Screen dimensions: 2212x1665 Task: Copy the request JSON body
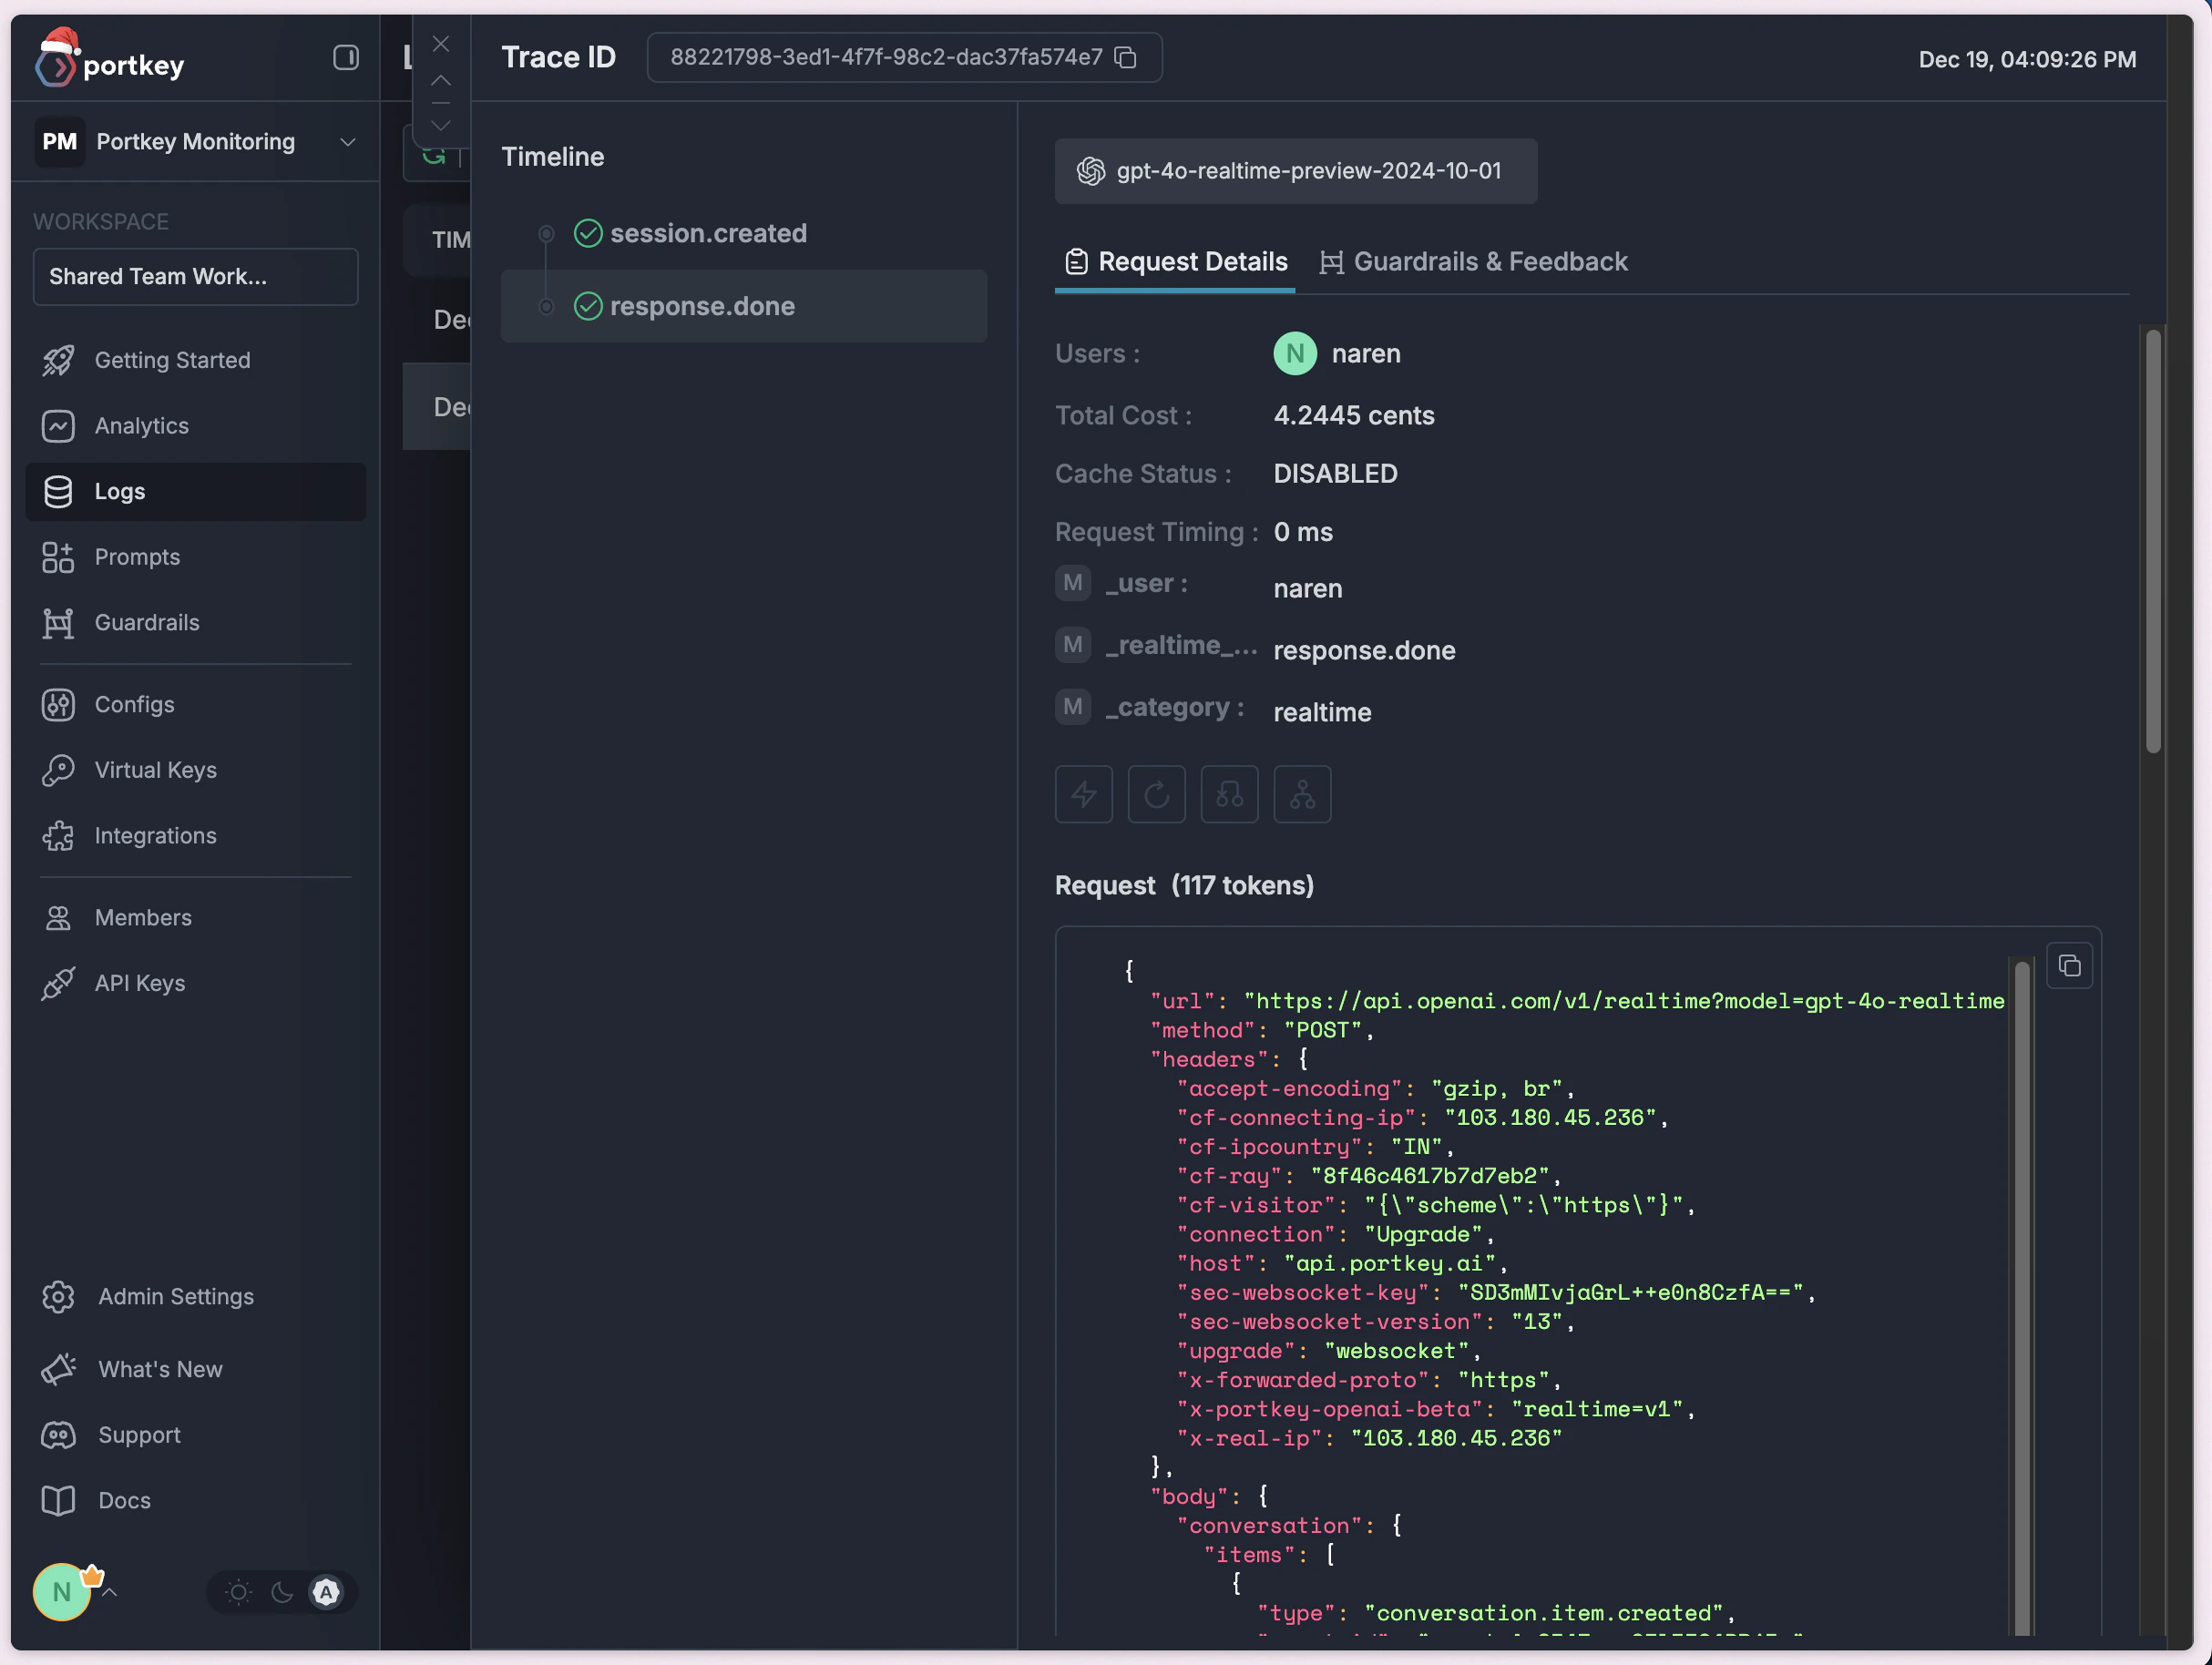pos(2070,965)
